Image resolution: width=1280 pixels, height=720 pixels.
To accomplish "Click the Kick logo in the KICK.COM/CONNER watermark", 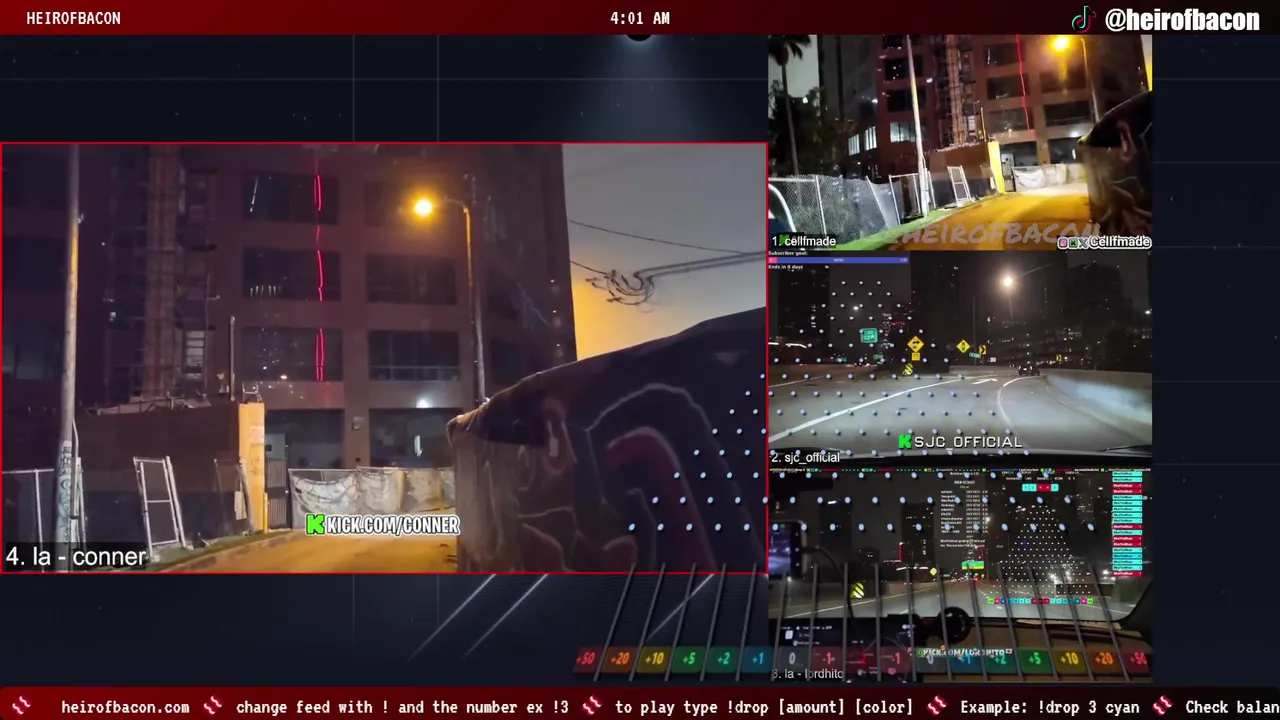I will (315, 525).
